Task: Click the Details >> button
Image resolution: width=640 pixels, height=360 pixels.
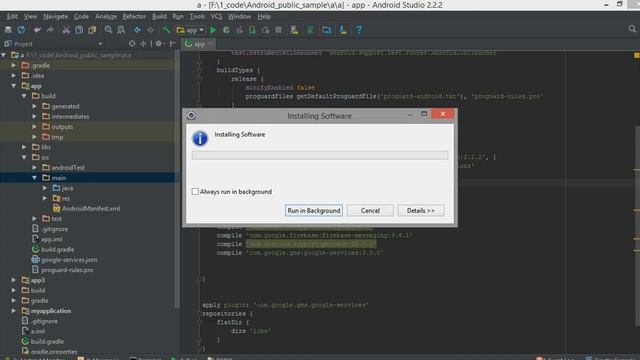Action: click(421, 211)
